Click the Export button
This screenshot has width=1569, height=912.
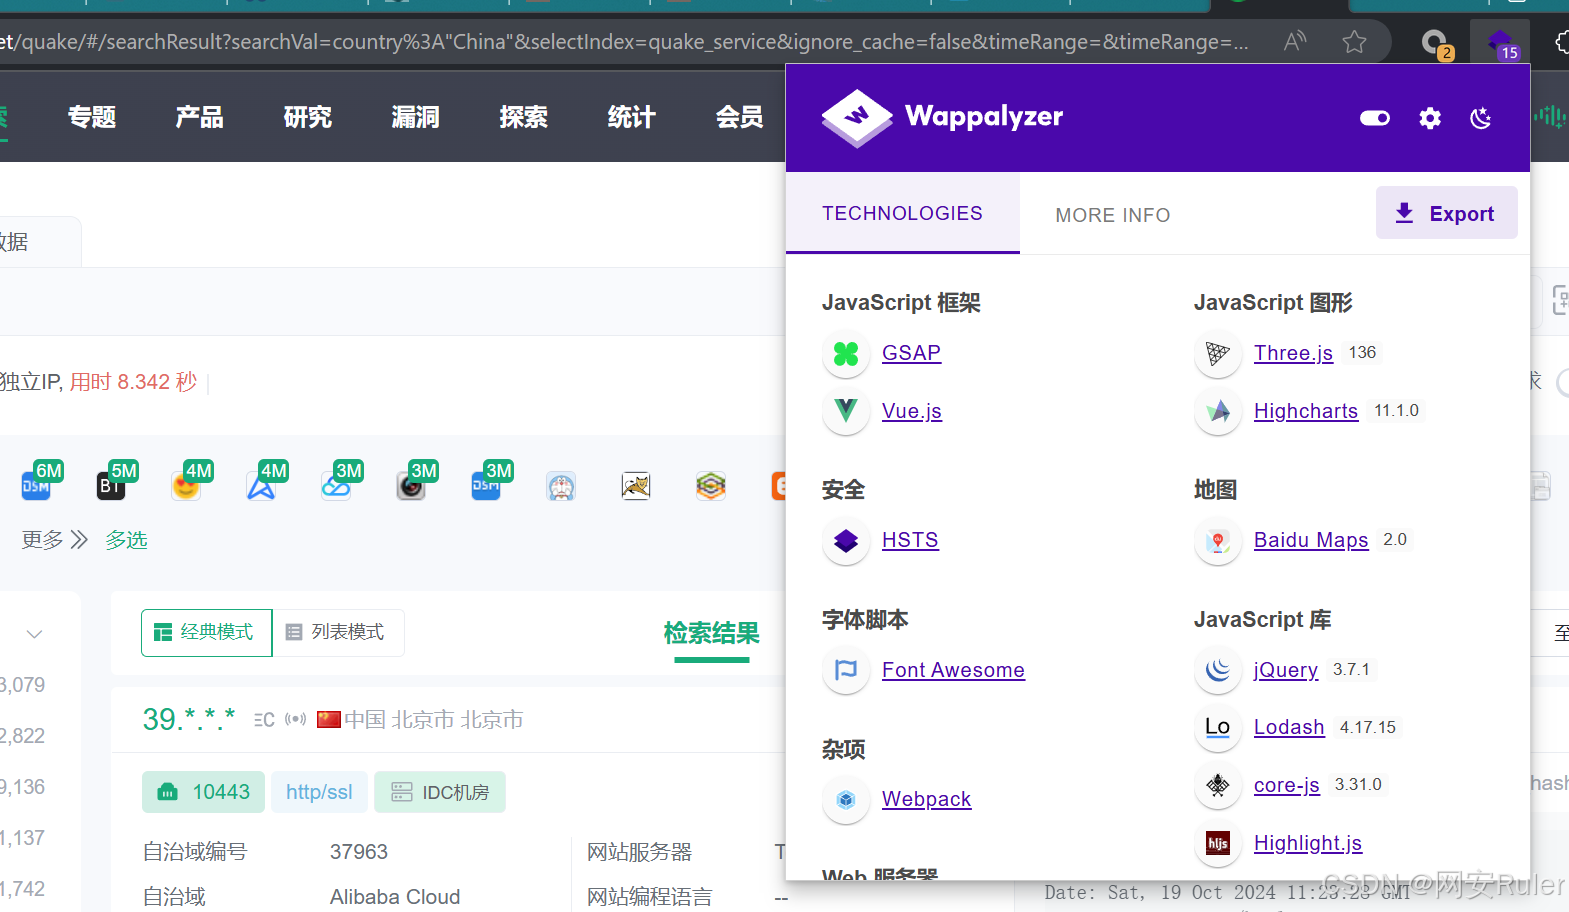1446,213
